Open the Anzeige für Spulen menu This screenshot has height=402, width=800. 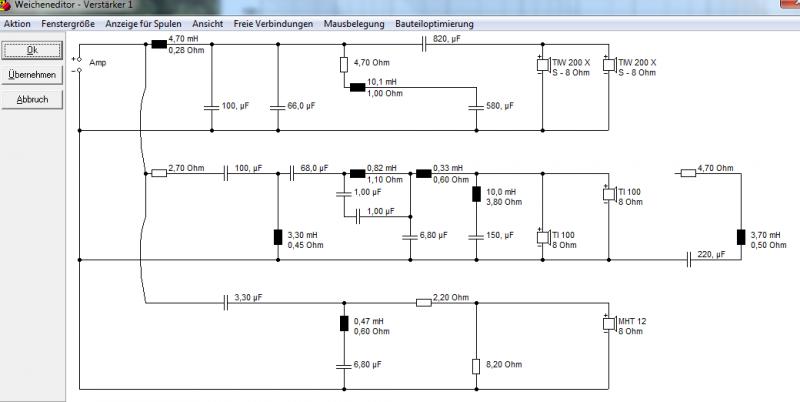pyautogui.click(x=143, y=24)
